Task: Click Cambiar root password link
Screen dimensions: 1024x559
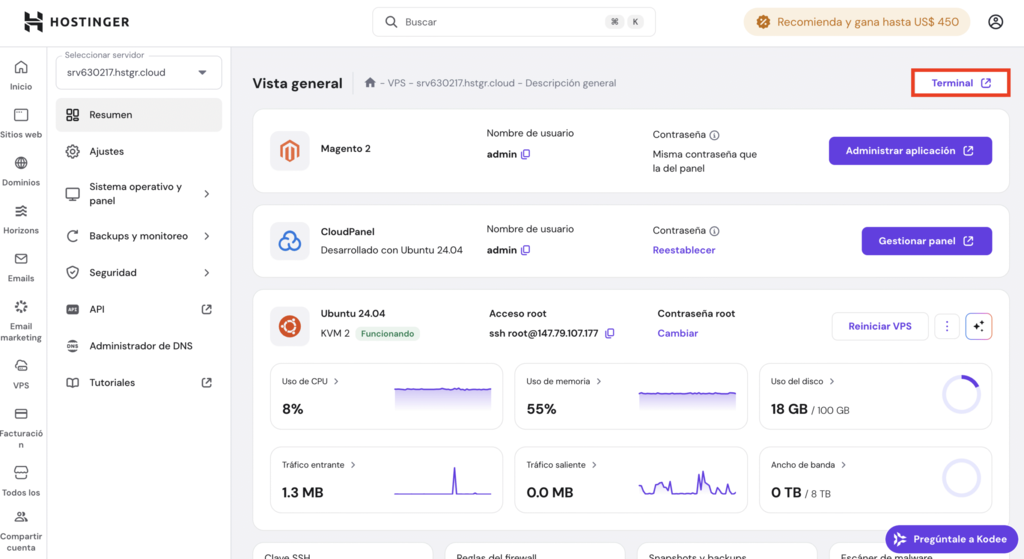Action: (x=677, y=333)
